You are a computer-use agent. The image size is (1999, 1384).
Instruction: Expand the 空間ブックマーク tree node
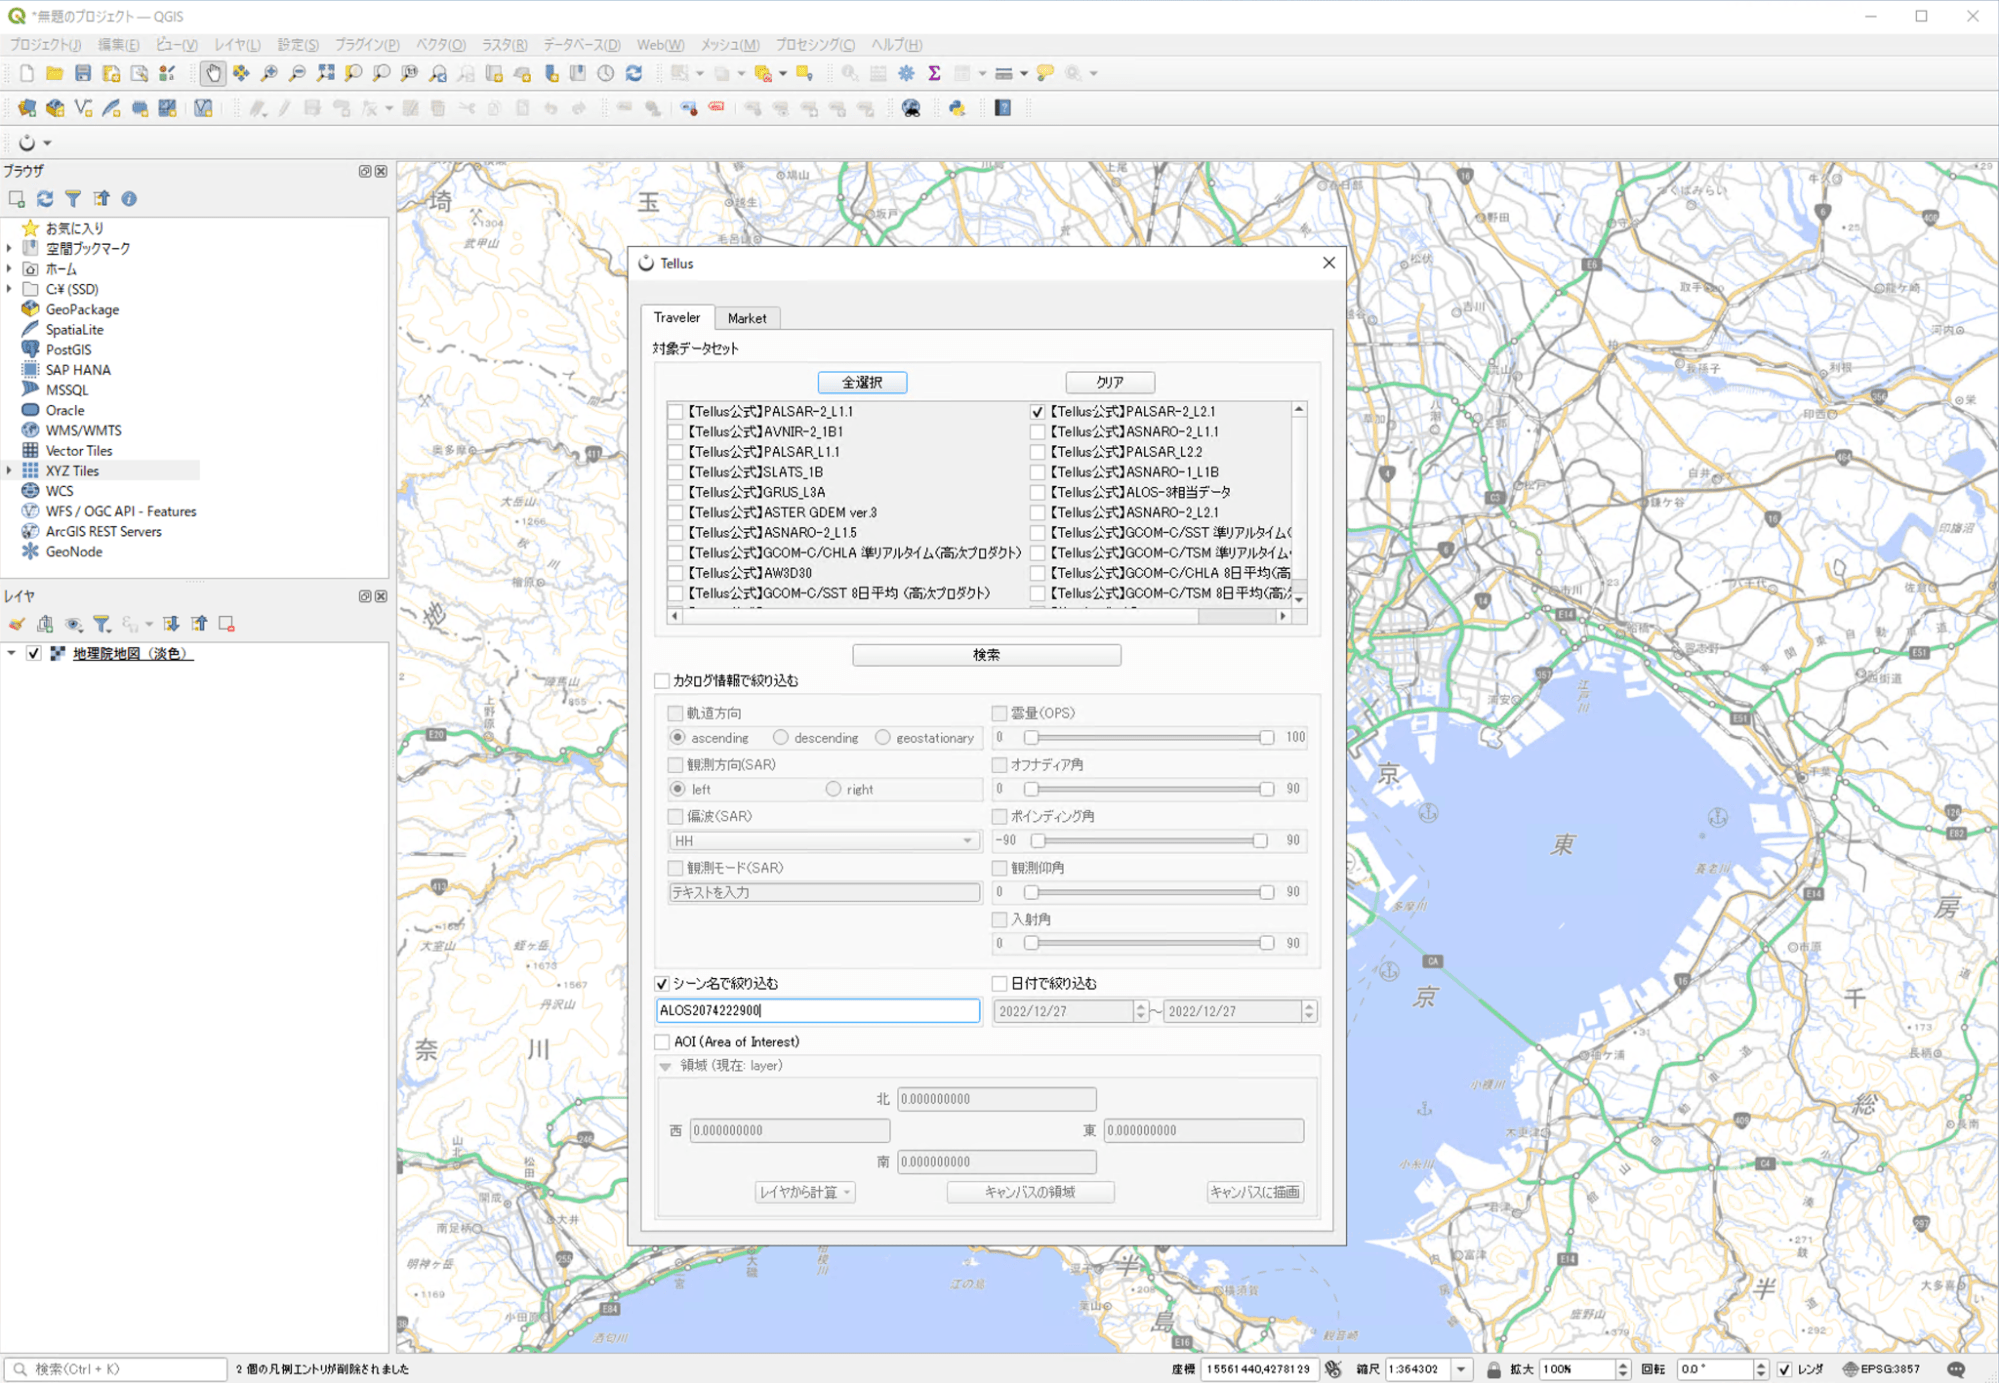(x=10, y=248)
